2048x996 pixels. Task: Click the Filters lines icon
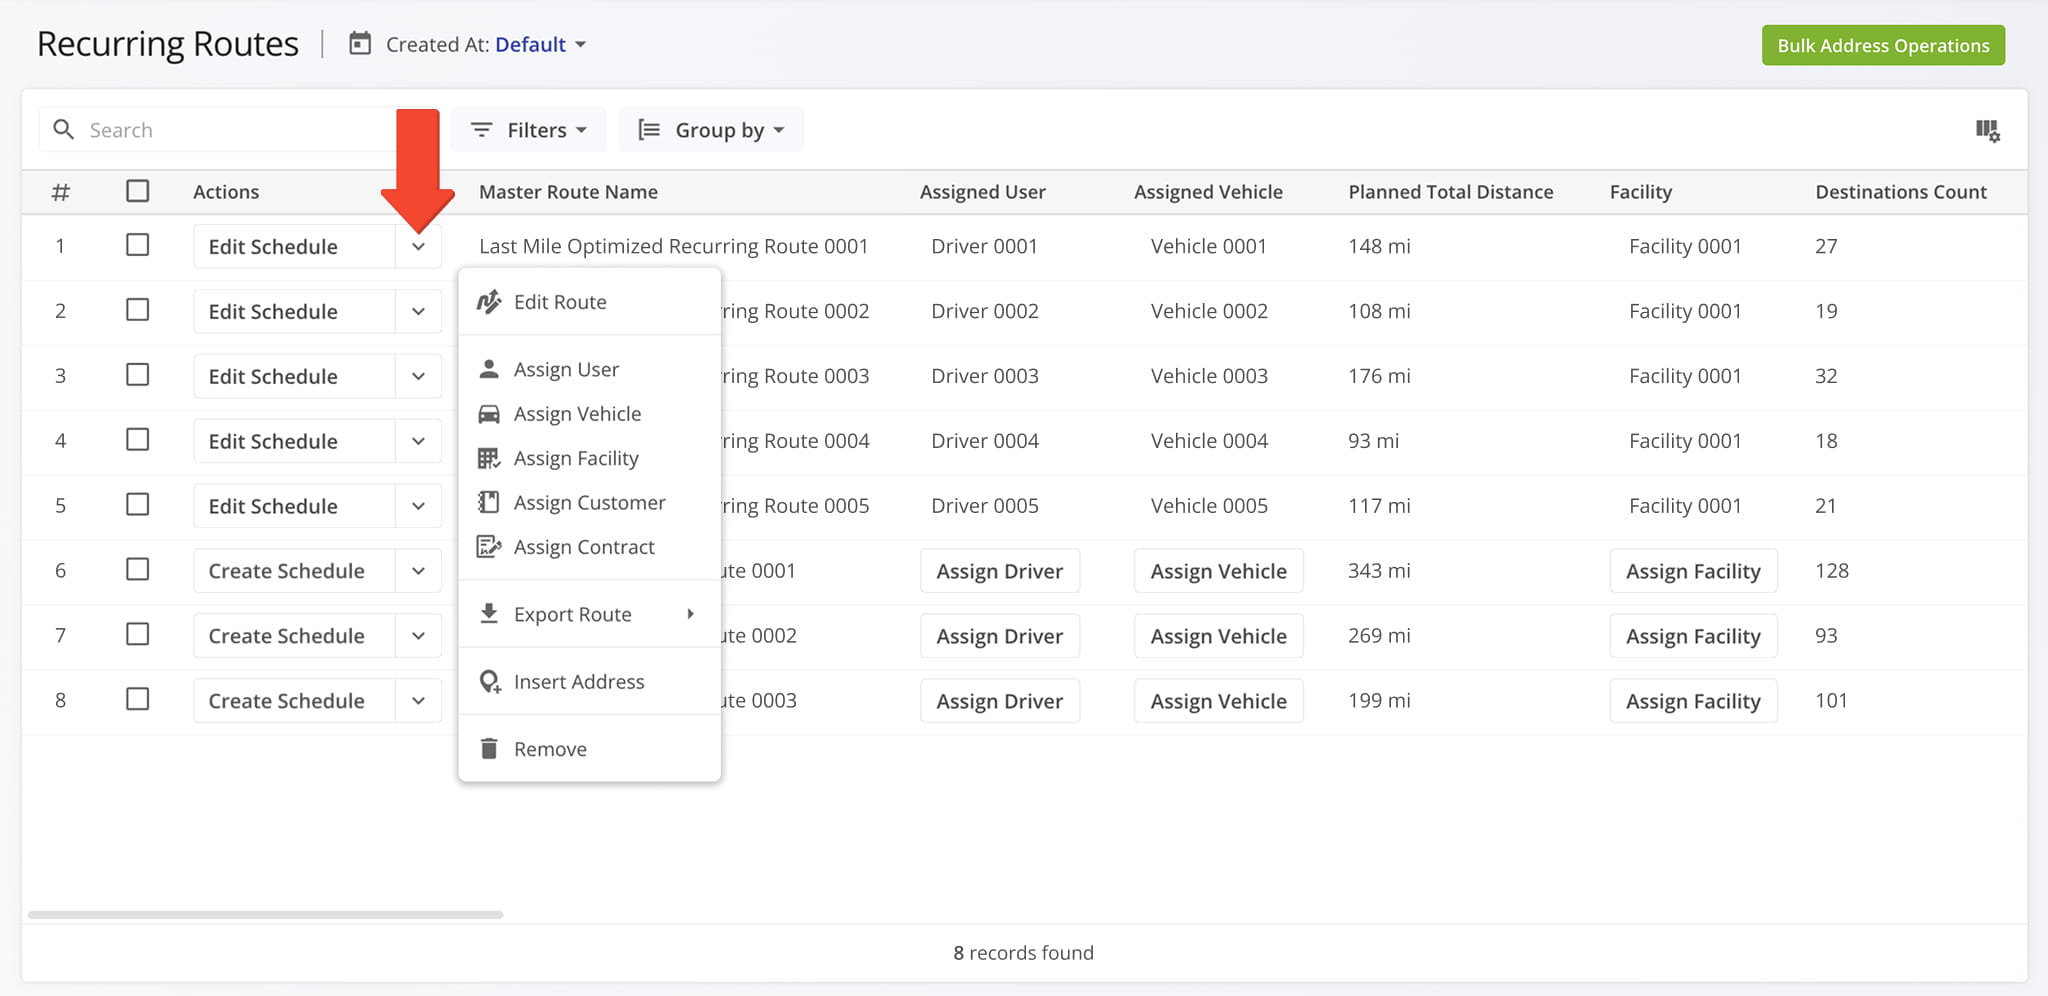(x=481, y=129)
